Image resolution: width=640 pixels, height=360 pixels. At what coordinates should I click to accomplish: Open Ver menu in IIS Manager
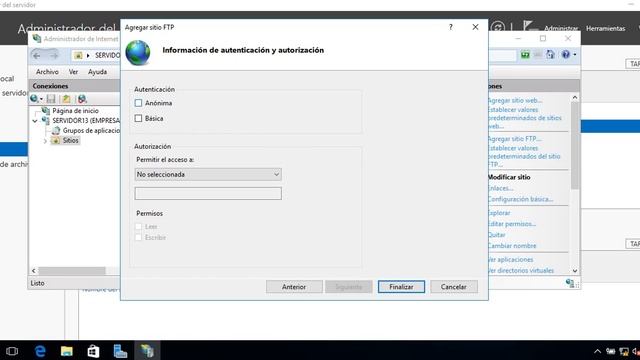(73, 72)
